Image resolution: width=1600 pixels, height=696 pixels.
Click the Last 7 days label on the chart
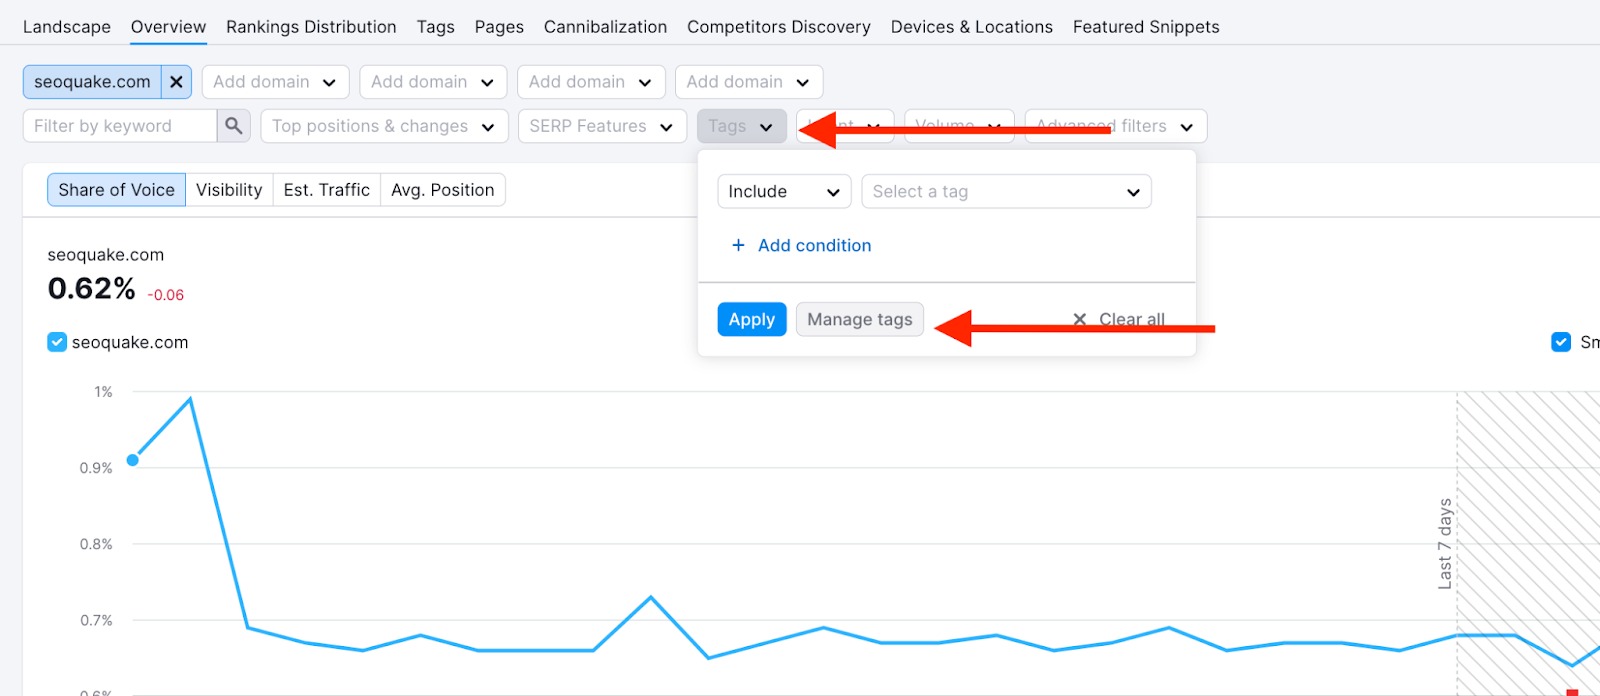tap(1445, 543)
